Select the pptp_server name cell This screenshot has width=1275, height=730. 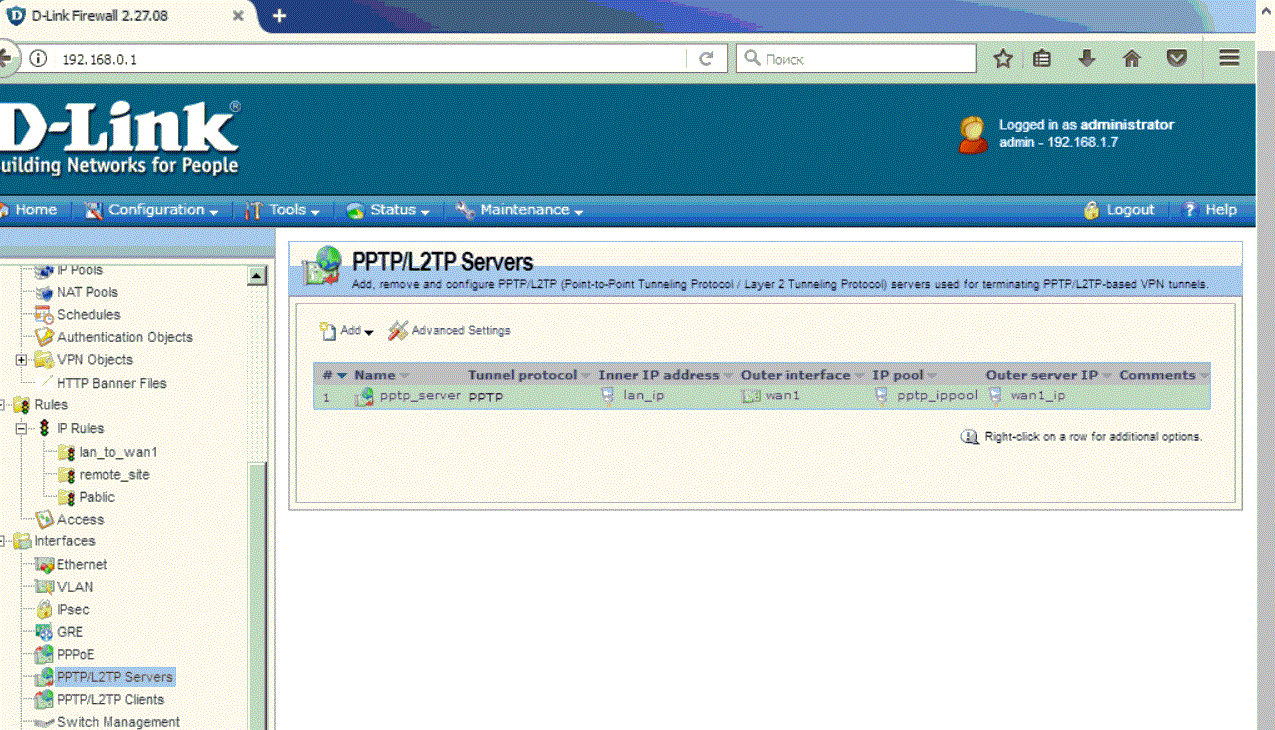pyautogui.click(x=420, y=396)
